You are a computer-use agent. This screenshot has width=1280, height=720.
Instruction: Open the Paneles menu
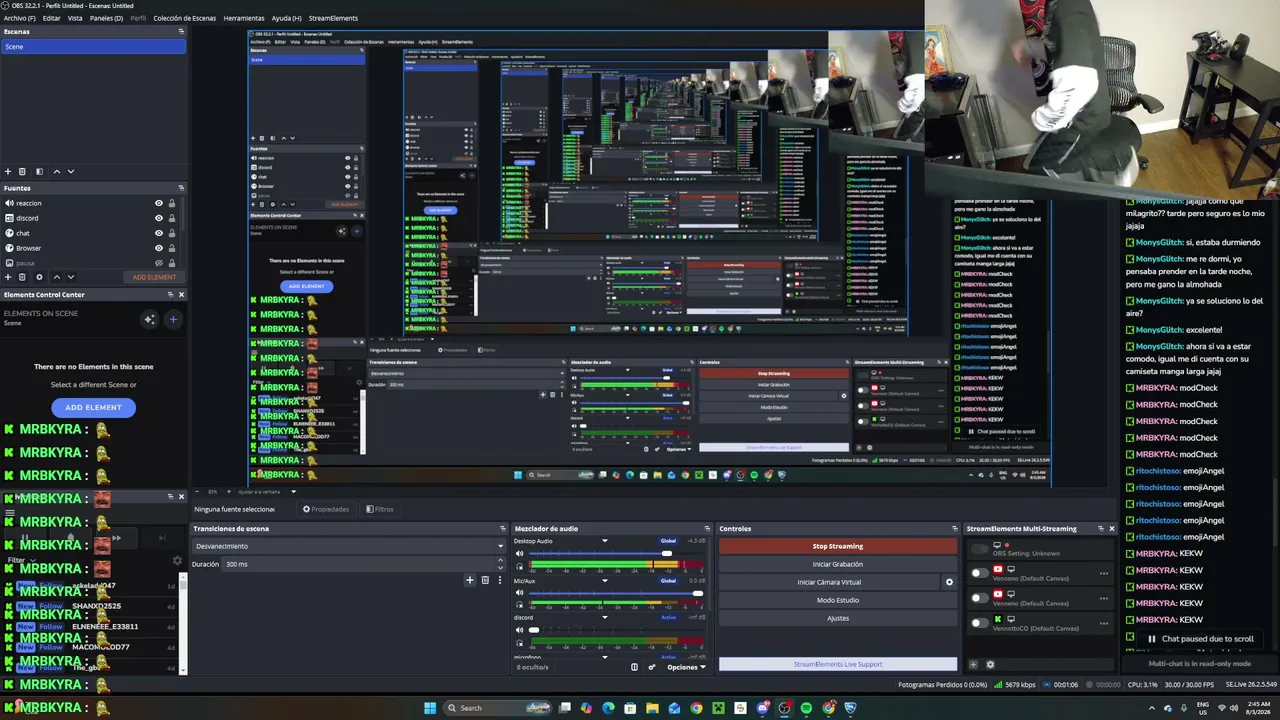pyautogui.click(x=106, y=18)
